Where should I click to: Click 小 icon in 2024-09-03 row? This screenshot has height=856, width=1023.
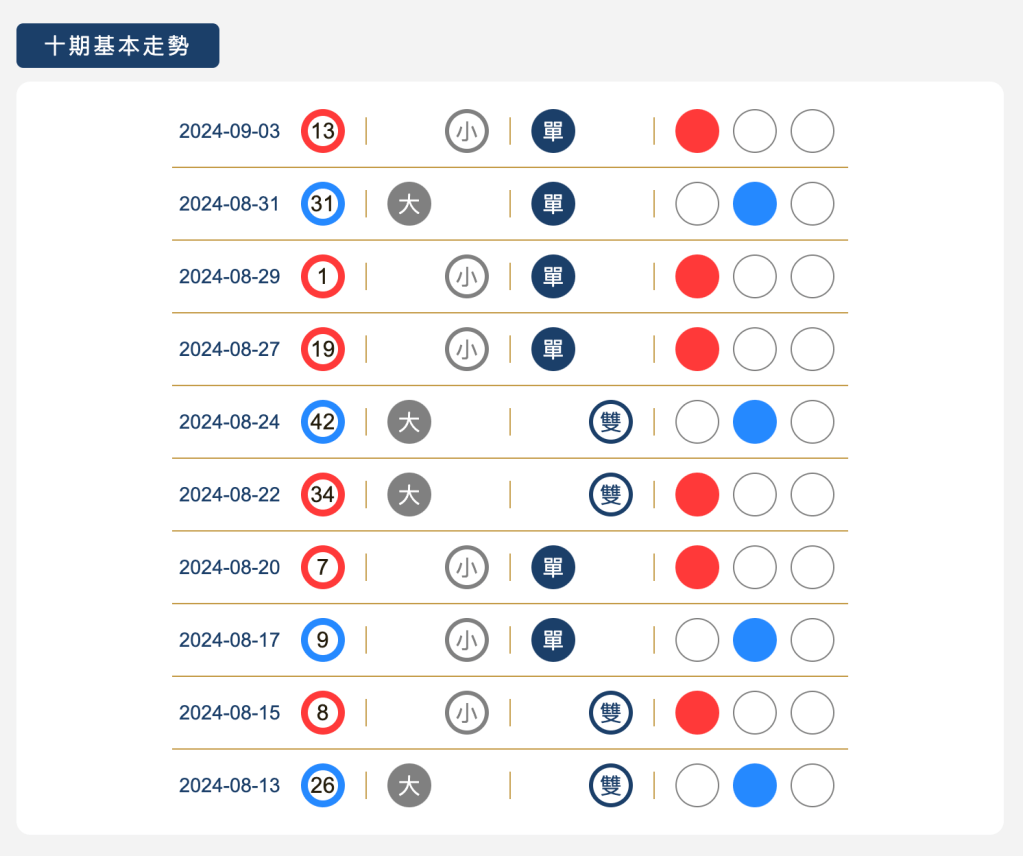click(467, 131)
